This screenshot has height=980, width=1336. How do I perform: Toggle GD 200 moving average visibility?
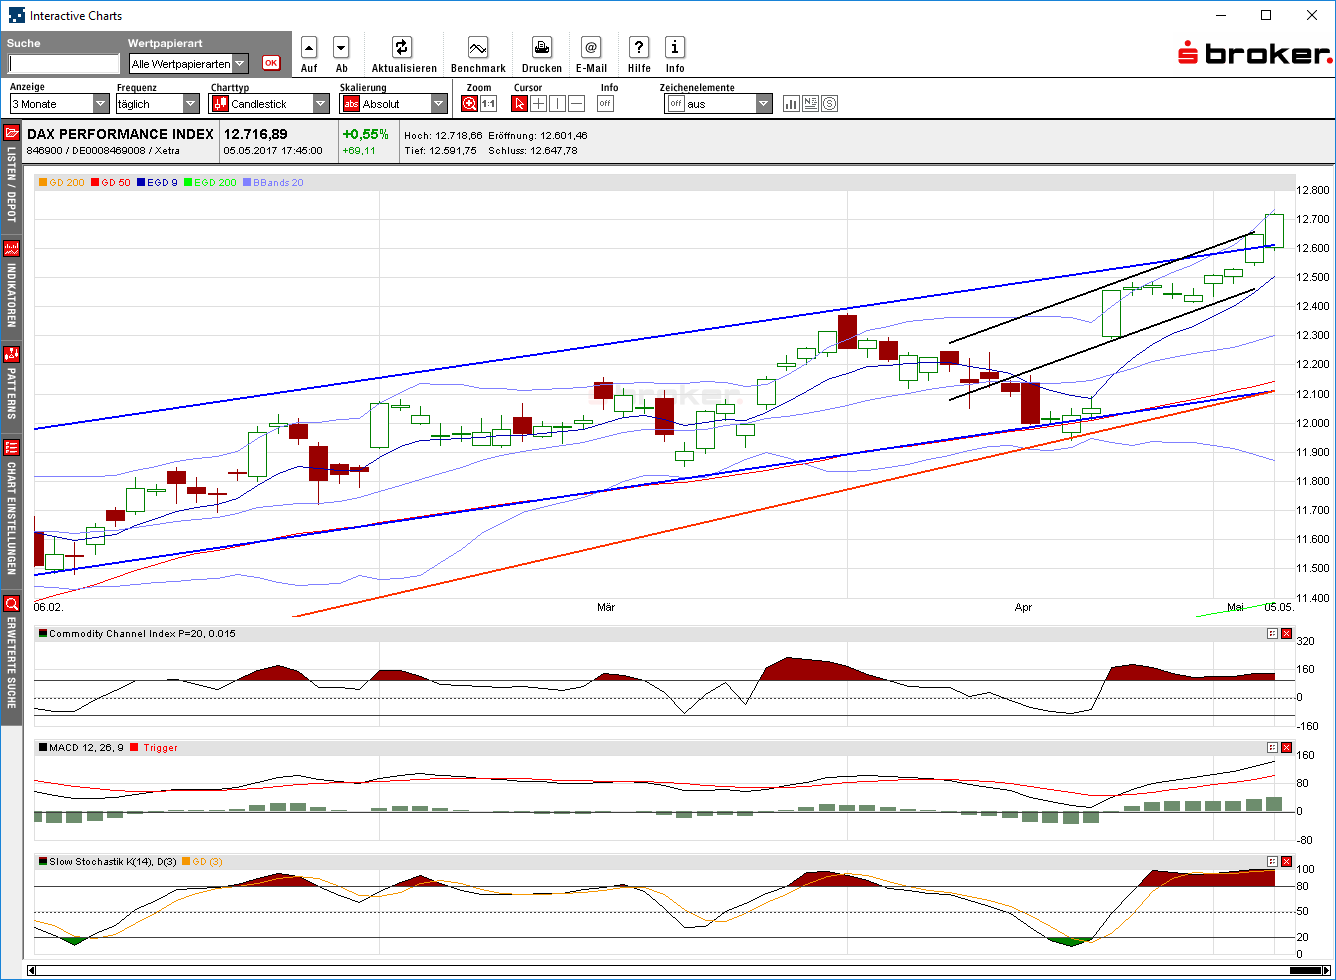coord(62,182)
